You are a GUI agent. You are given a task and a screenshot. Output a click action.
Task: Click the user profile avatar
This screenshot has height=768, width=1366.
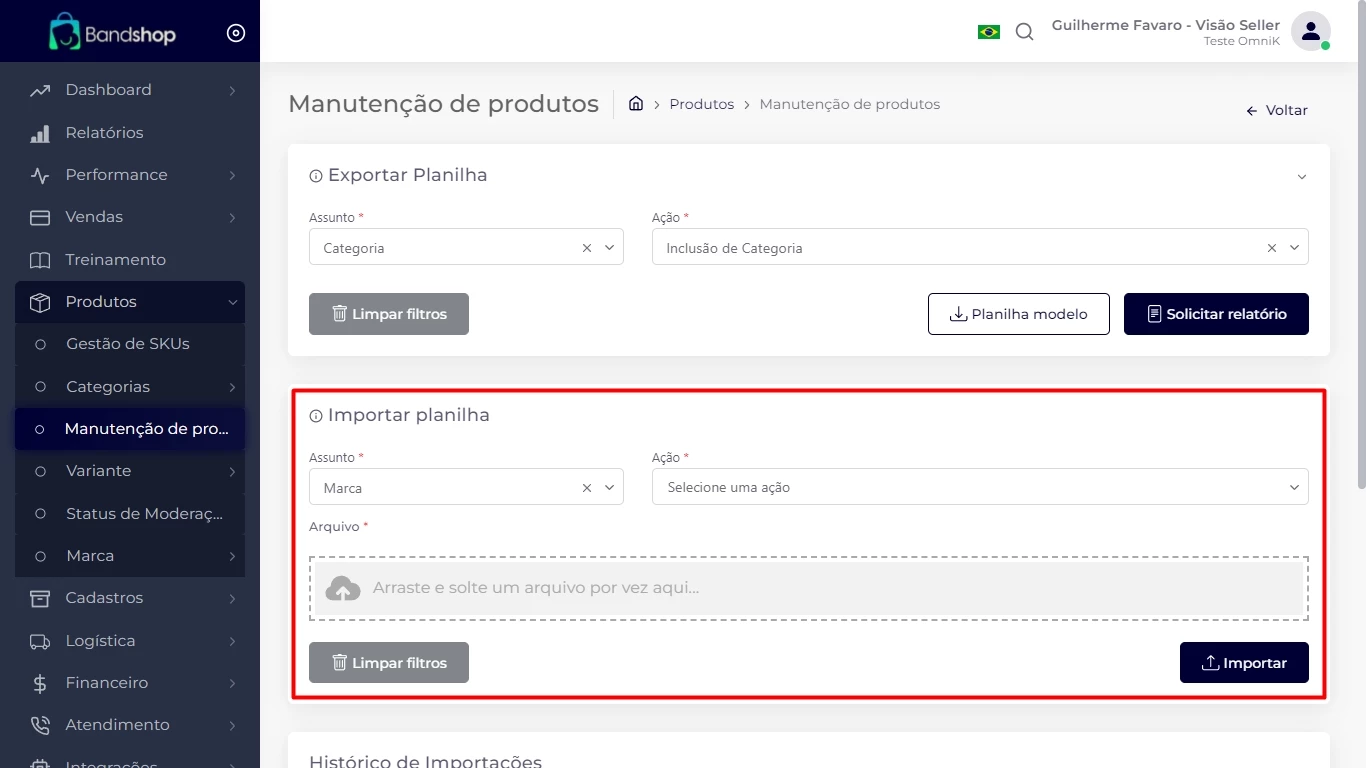(1310, 31)
